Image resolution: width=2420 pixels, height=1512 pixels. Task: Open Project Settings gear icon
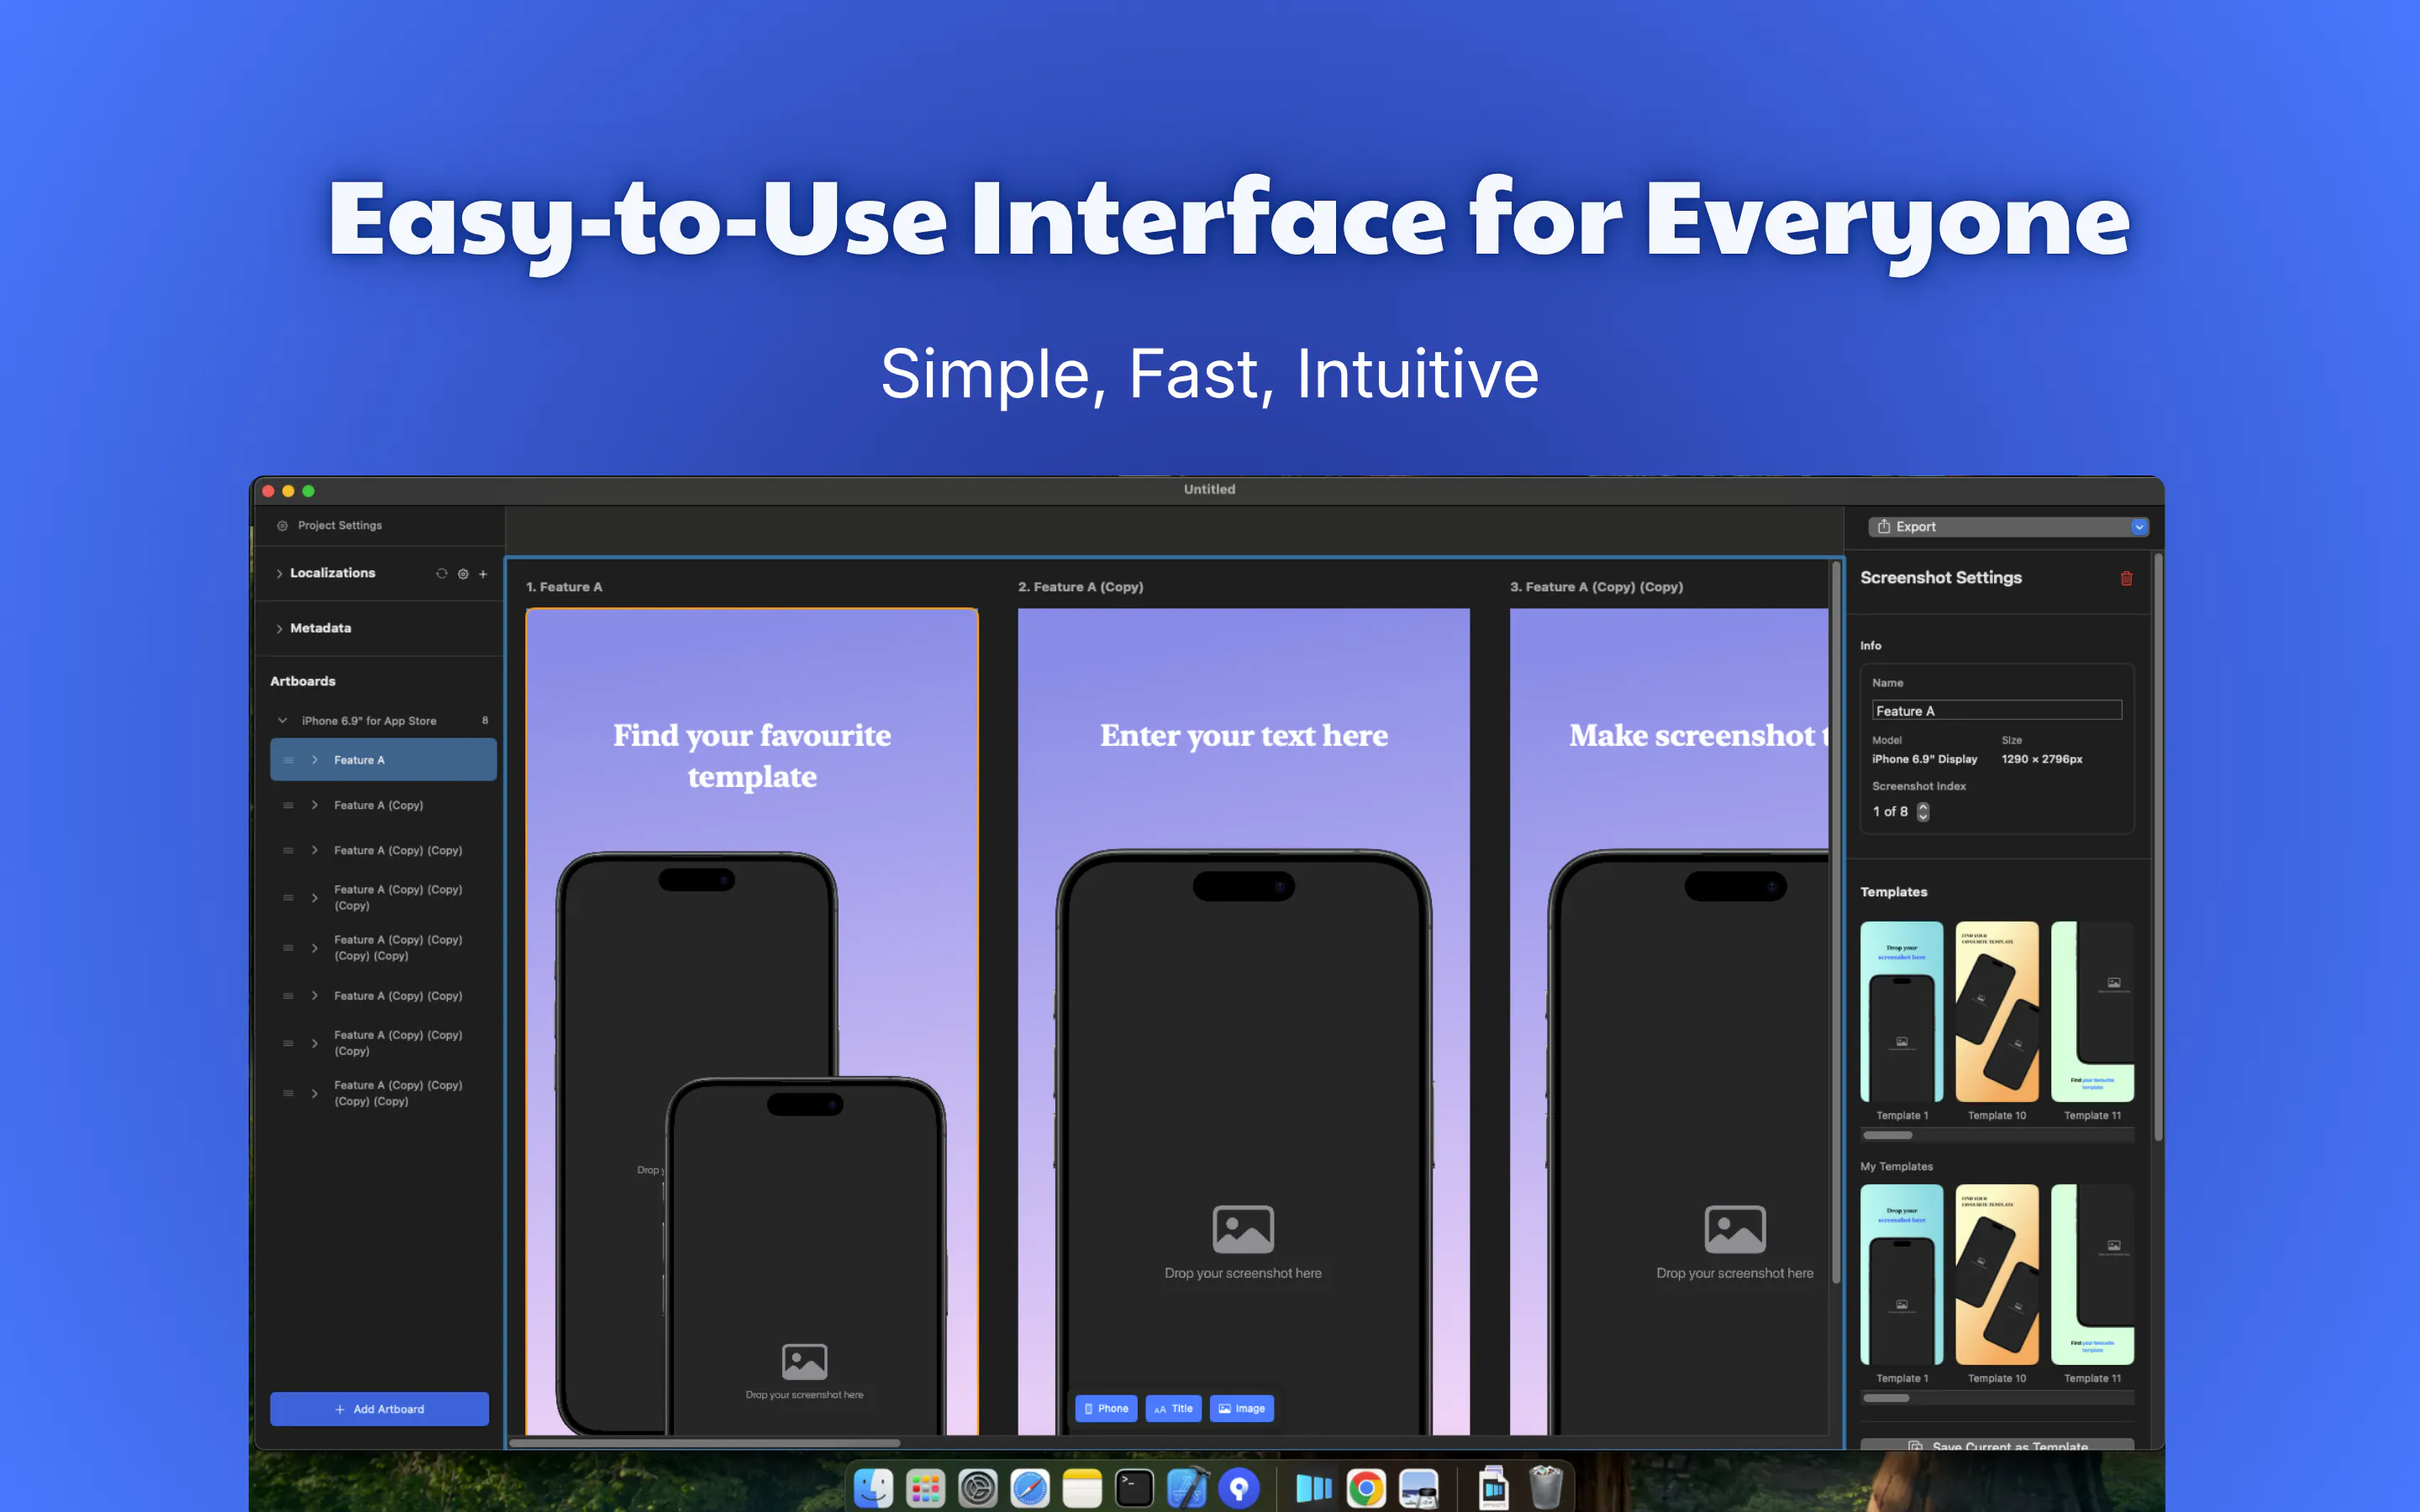tap(282, 525)
